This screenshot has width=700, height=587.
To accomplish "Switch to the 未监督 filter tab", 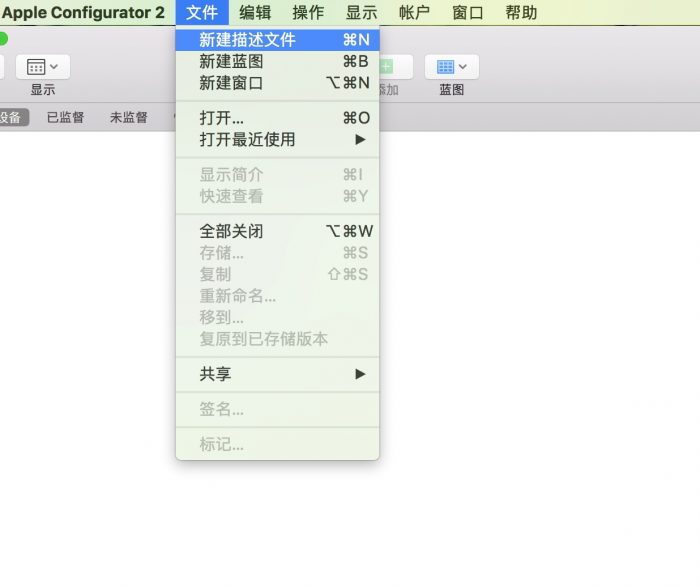I will coord(129,117).
